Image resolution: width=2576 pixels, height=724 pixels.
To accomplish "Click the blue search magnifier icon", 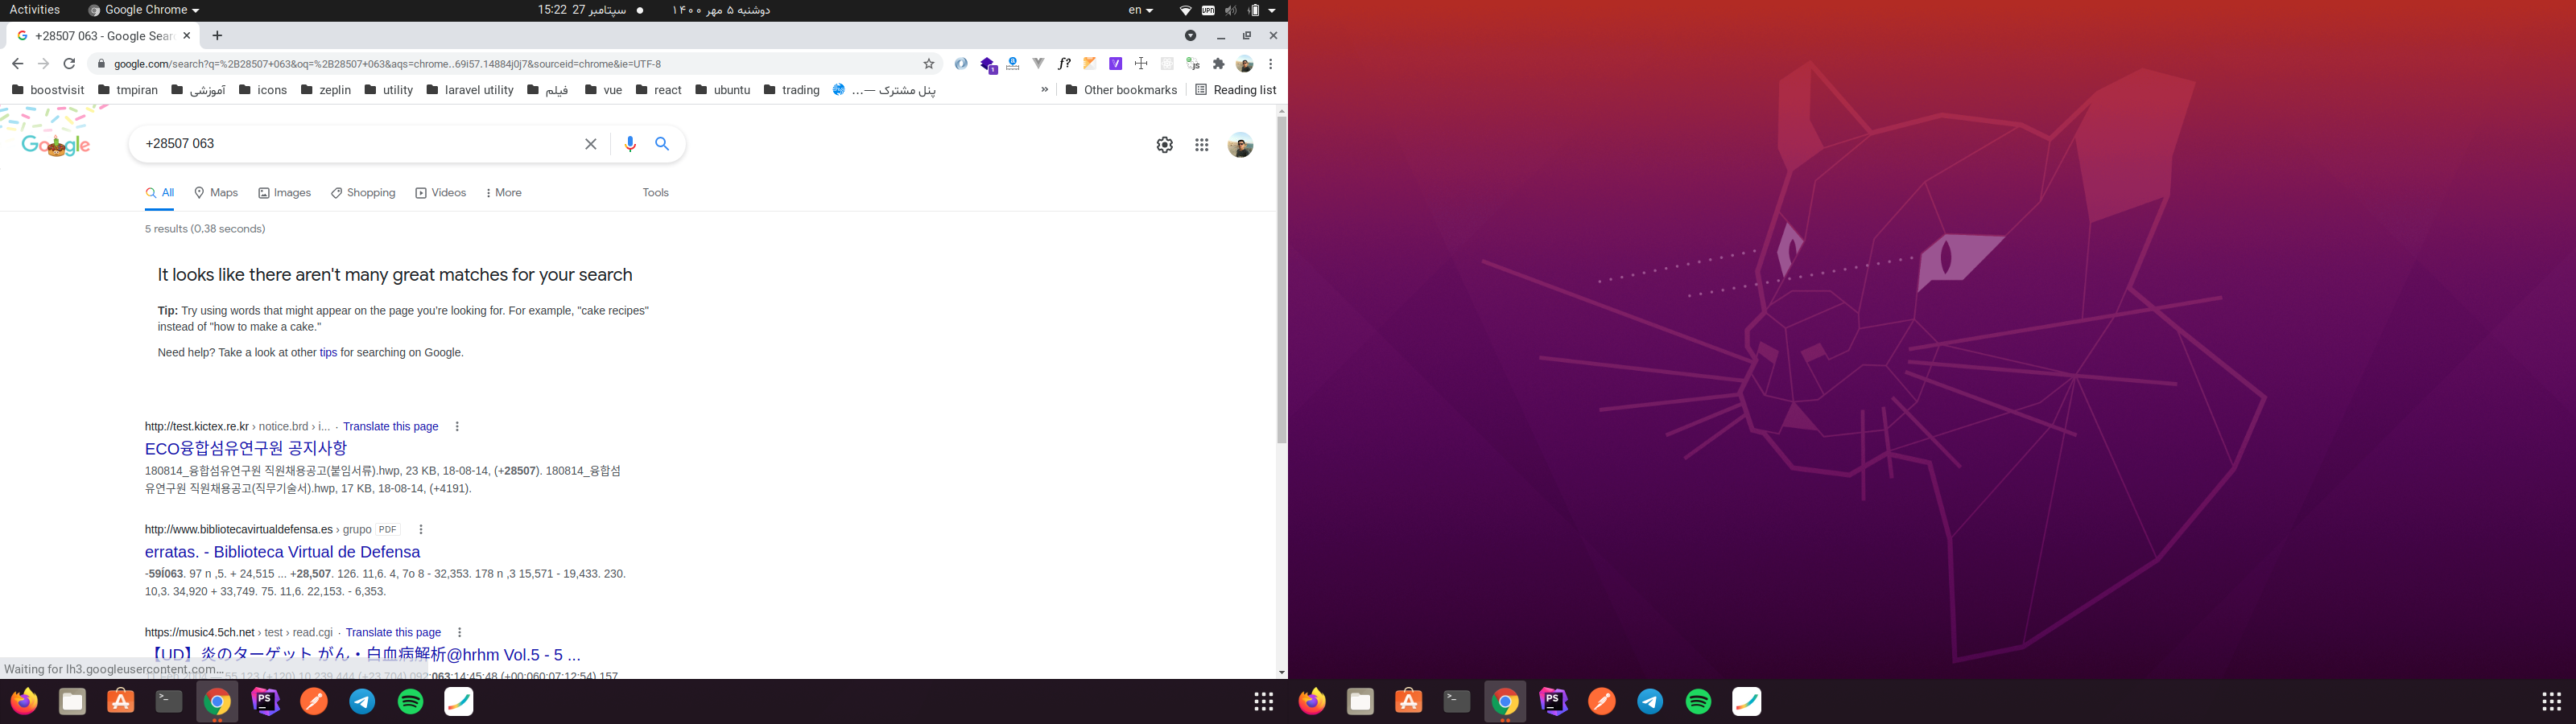I will click(x=662, y=144).
